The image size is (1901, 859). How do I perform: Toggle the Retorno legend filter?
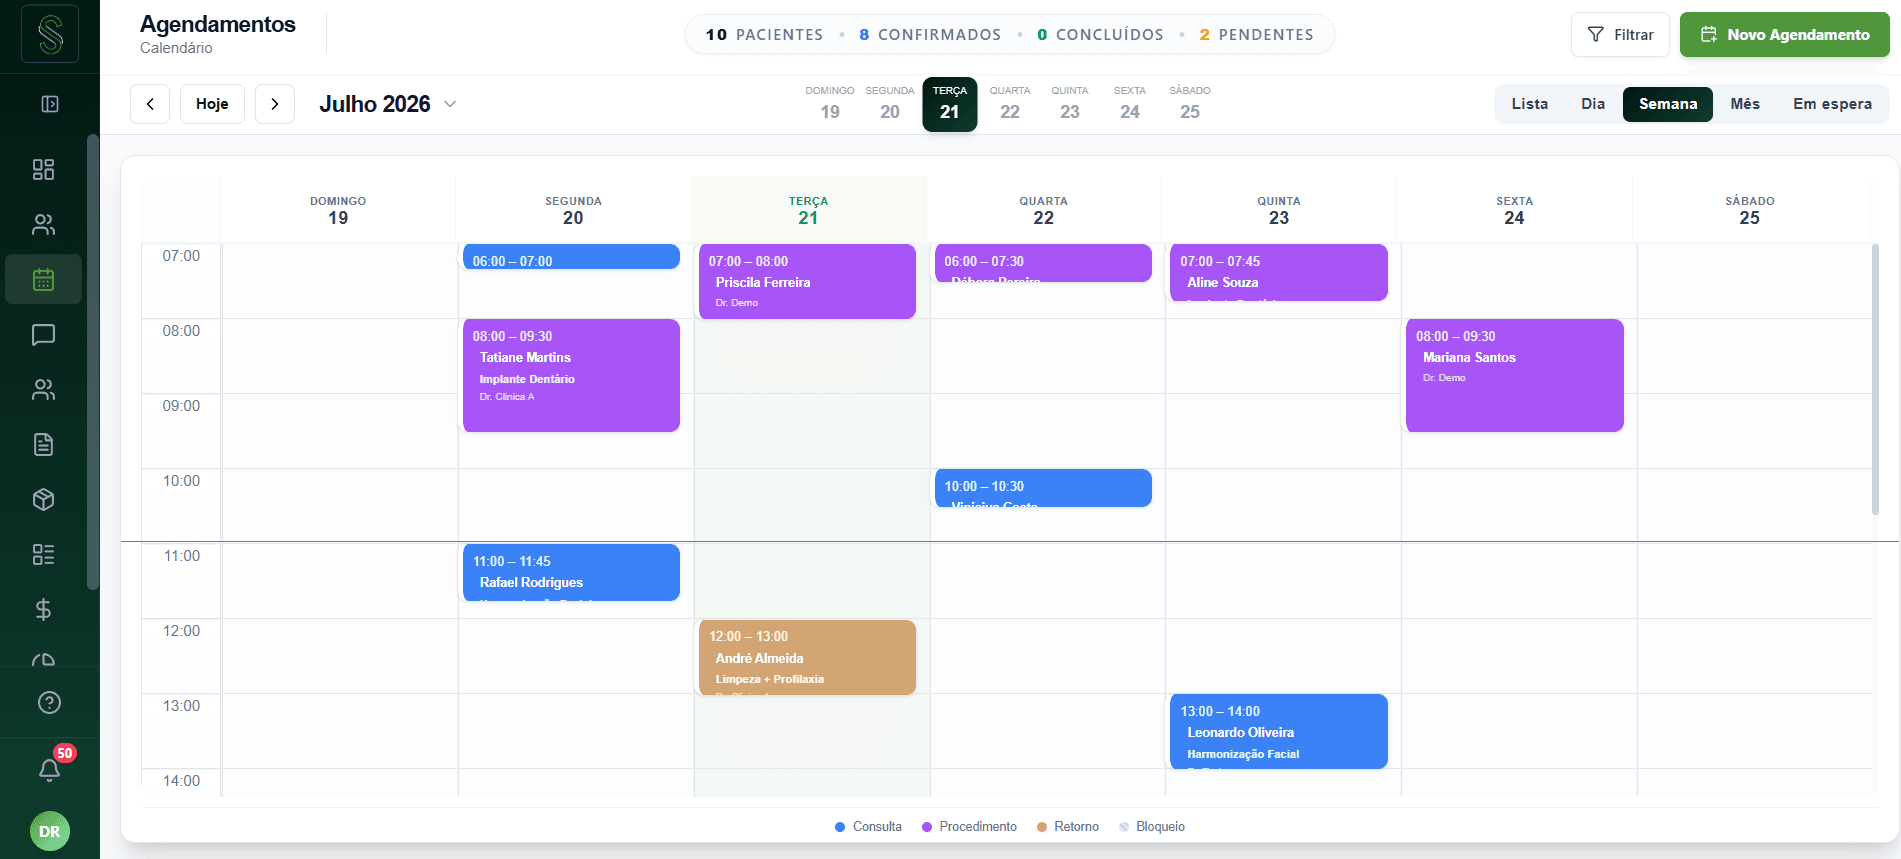[1068, 827]
